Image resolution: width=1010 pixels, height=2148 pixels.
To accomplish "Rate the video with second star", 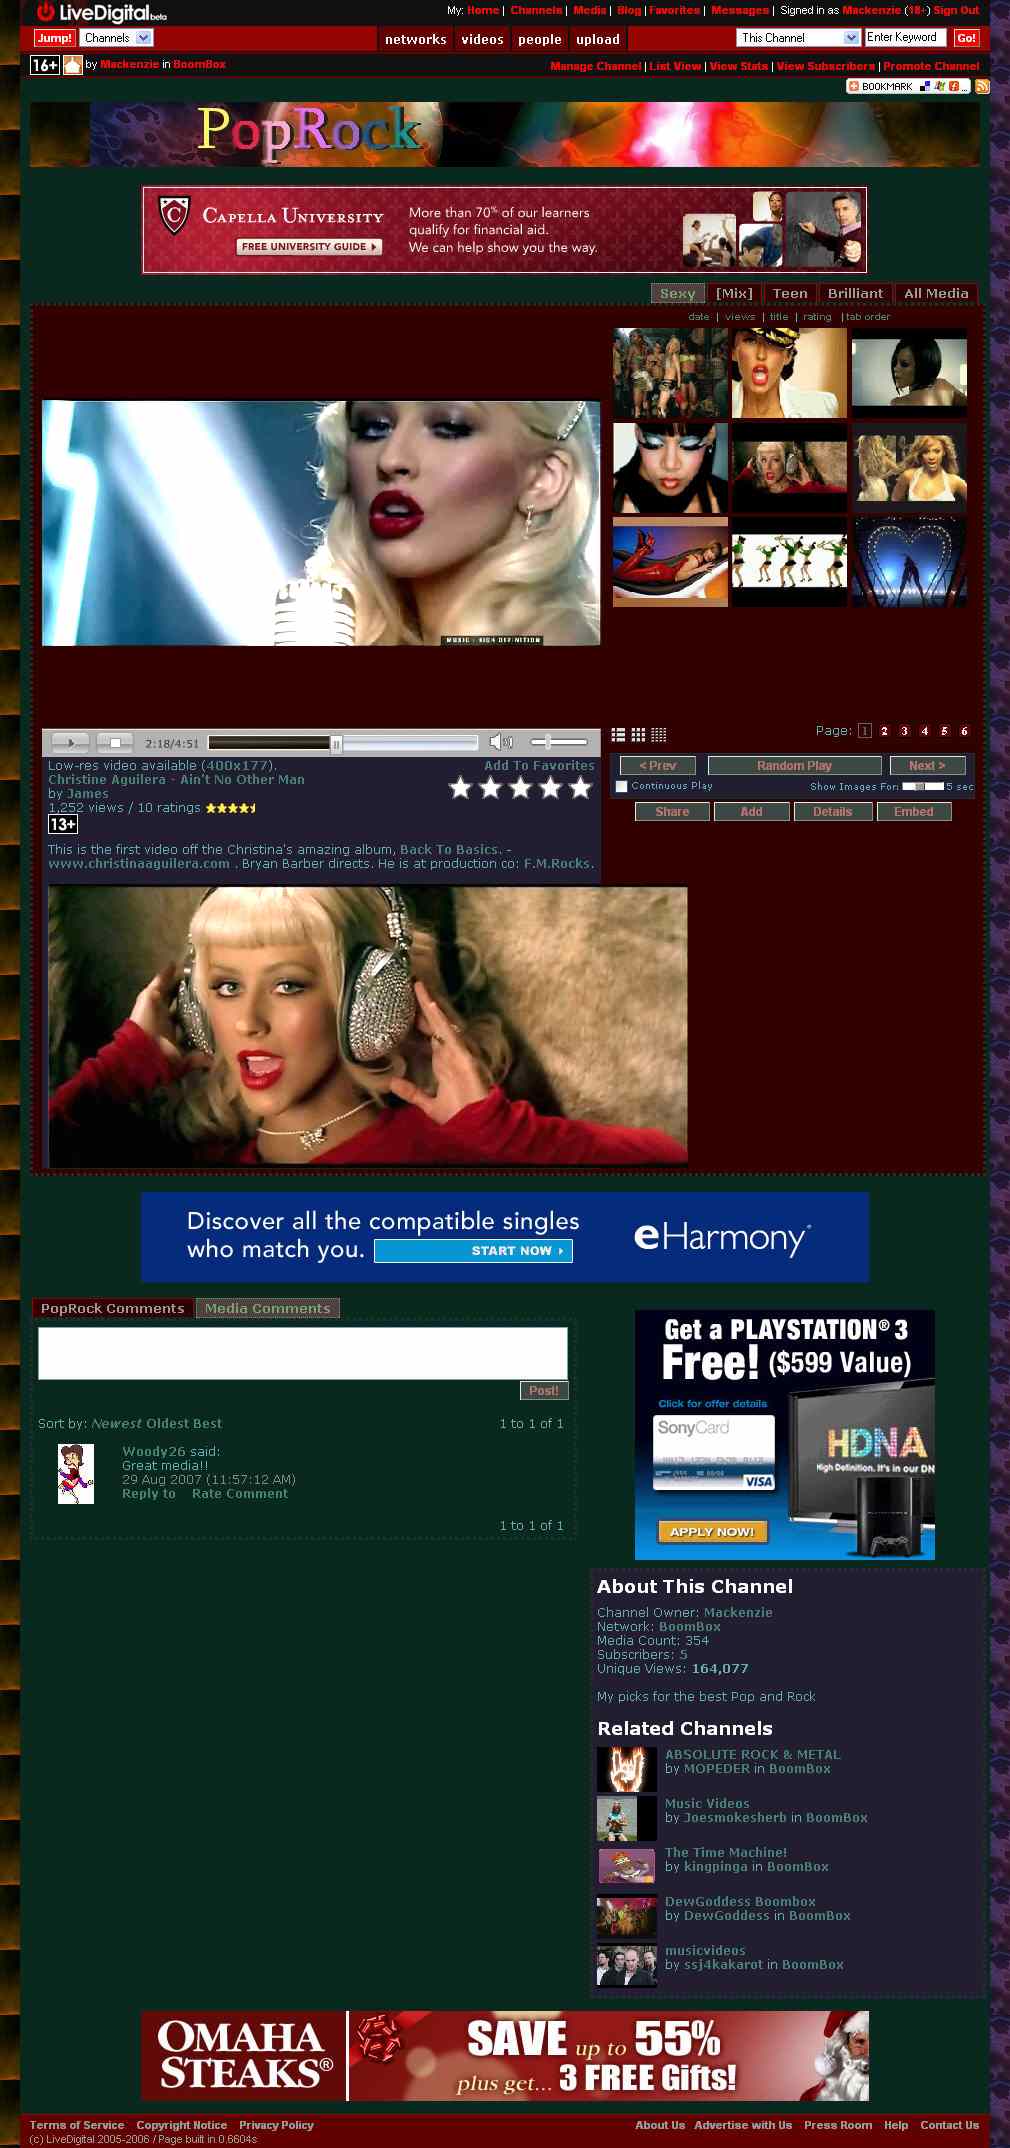I will [490, 788].
